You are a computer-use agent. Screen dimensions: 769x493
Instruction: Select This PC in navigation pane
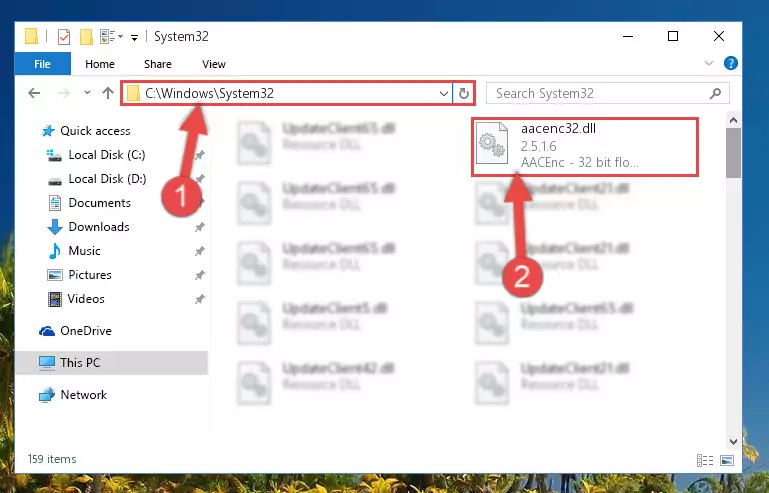coord(112,363)
